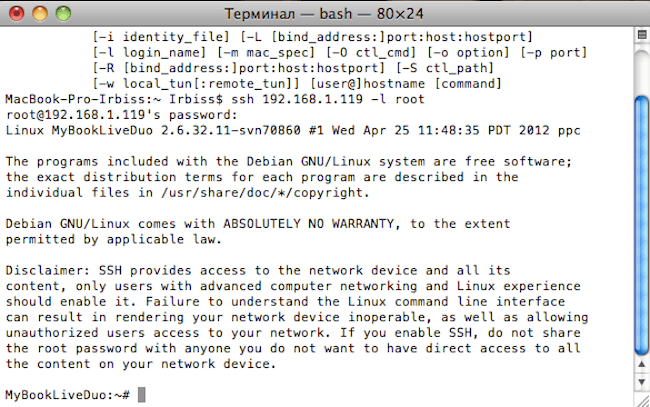Screen dimensions: 650x407
Task: Click the '[user@]hostname' usage text
Action: click(368, 84)
